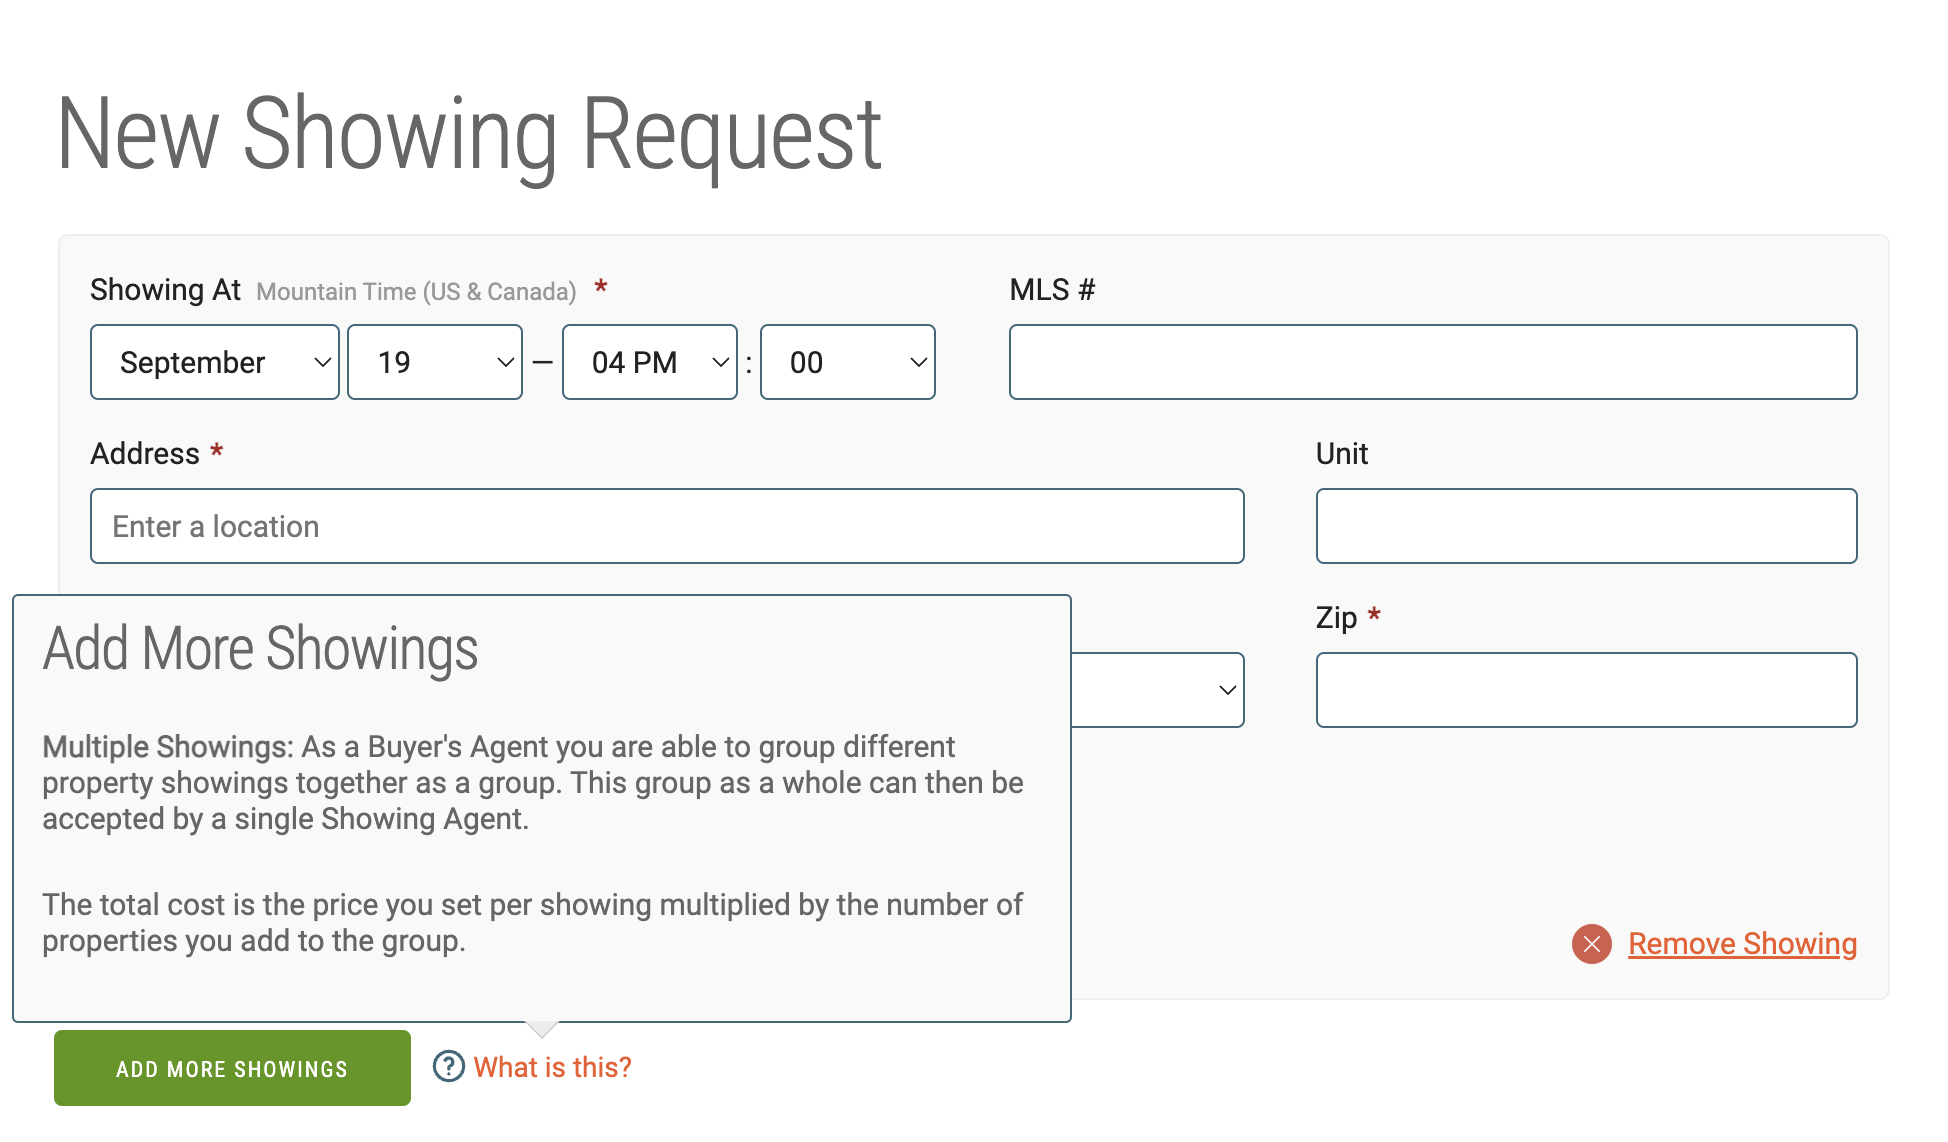Click the Remove Showing link
This screenshot has width=1948, height=1142.
click(x=1743, y=944)
